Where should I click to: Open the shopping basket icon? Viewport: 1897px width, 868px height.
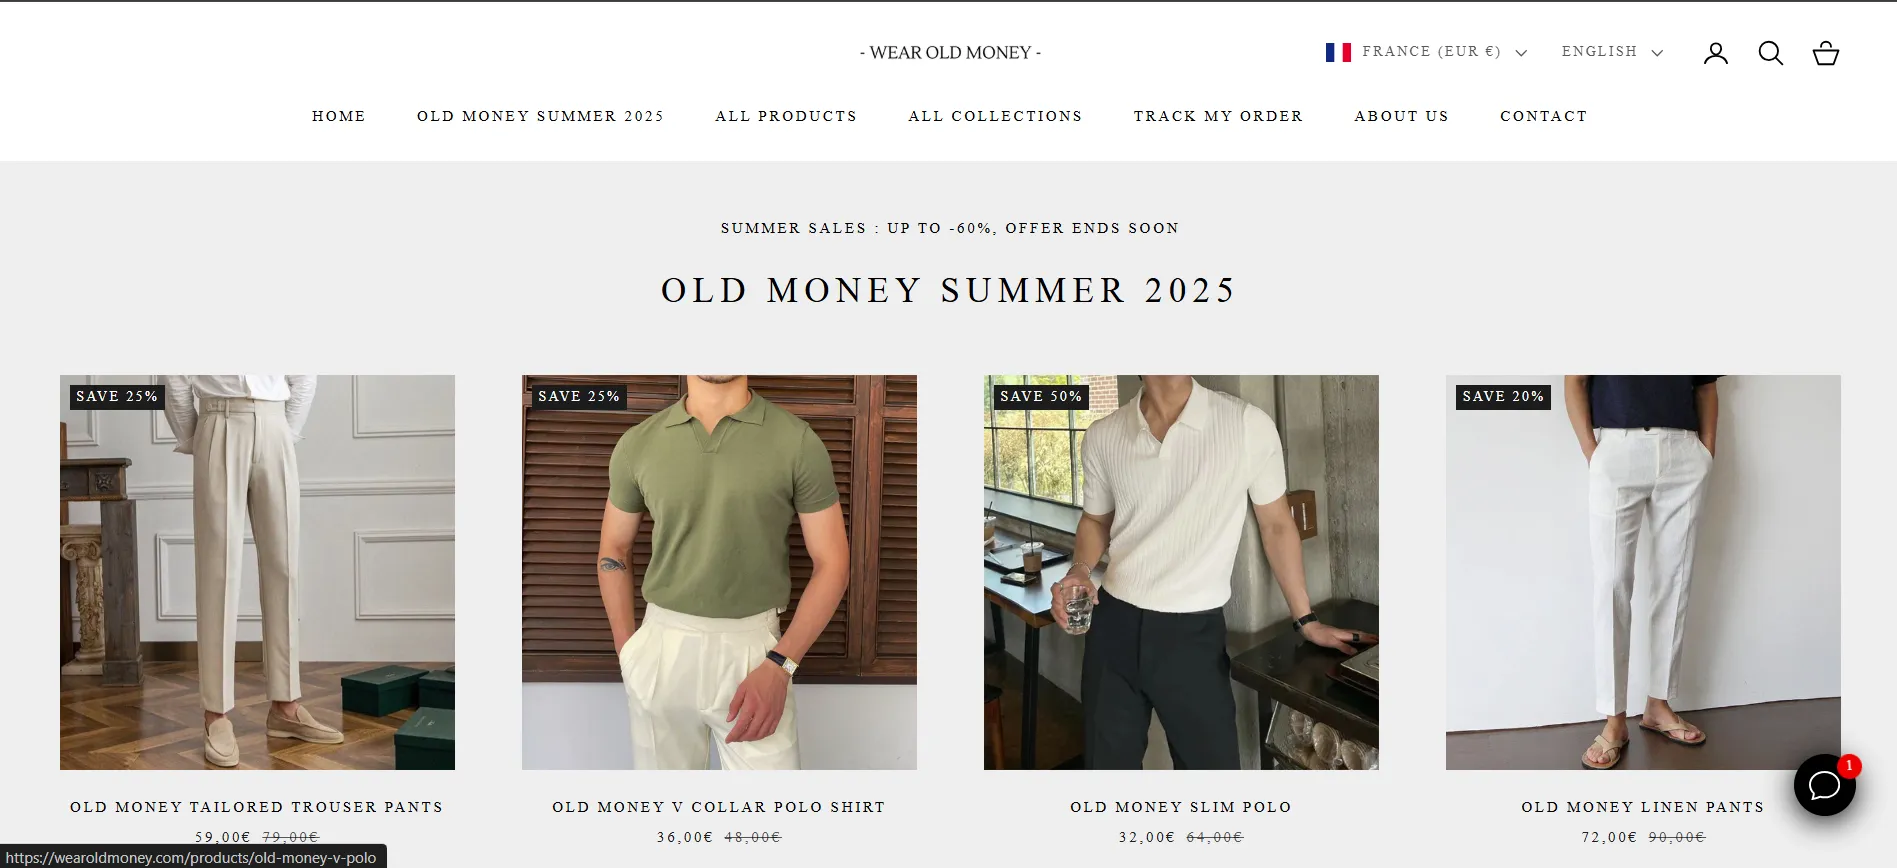pos(1826,53)
